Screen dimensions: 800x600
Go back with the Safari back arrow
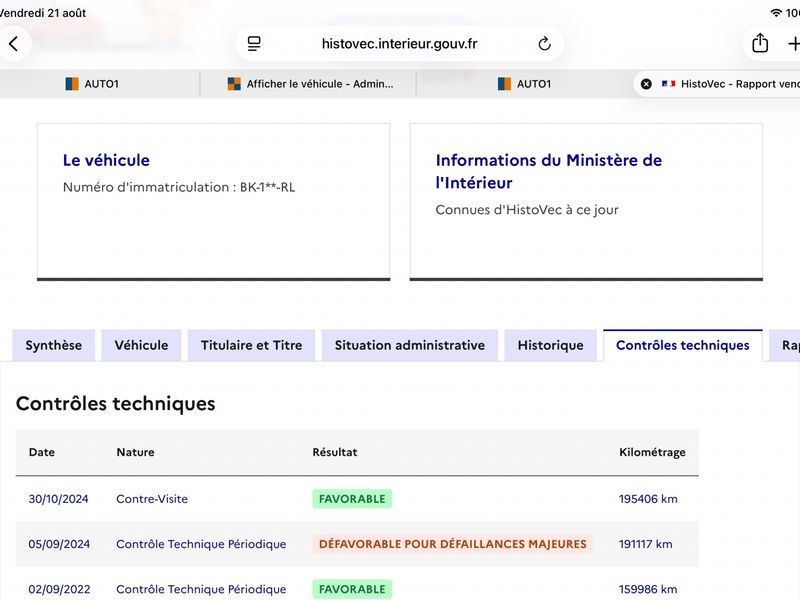[x=14, y=44]
